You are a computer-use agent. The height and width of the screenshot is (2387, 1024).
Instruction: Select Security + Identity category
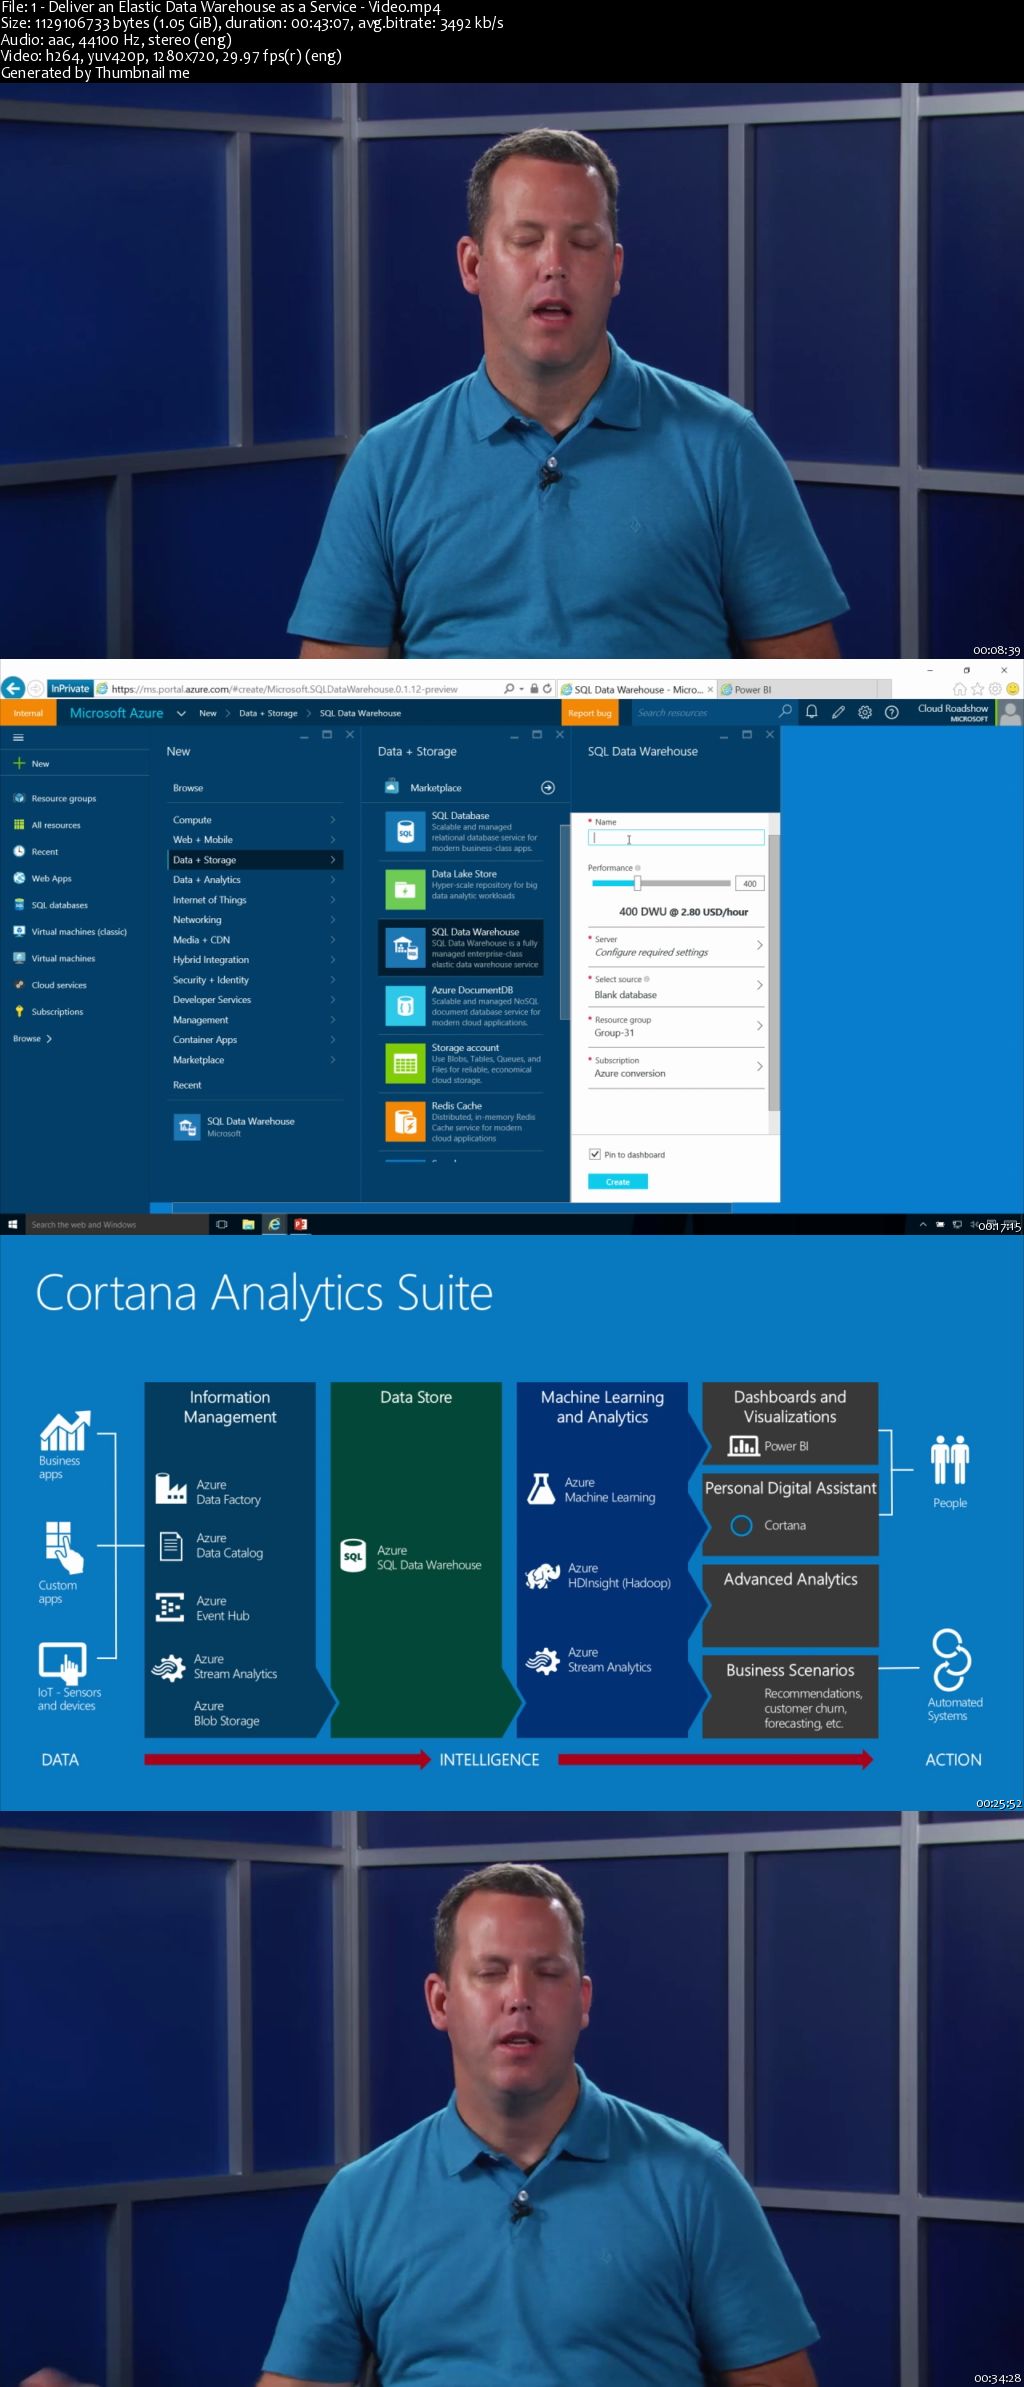(x=255, y=980)
